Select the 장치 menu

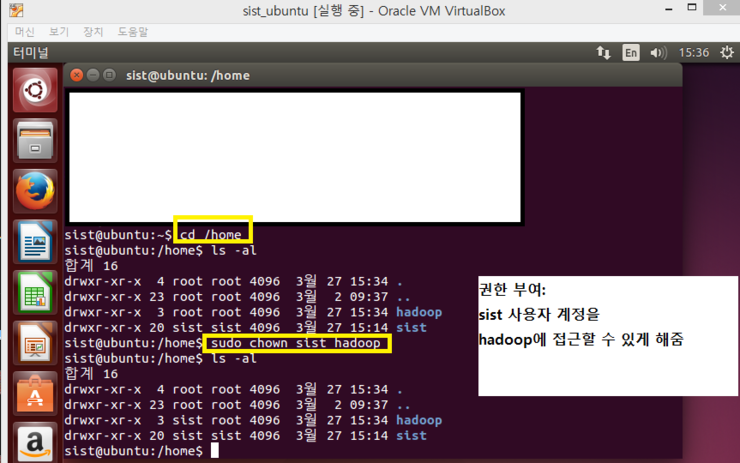coord(93,32)
